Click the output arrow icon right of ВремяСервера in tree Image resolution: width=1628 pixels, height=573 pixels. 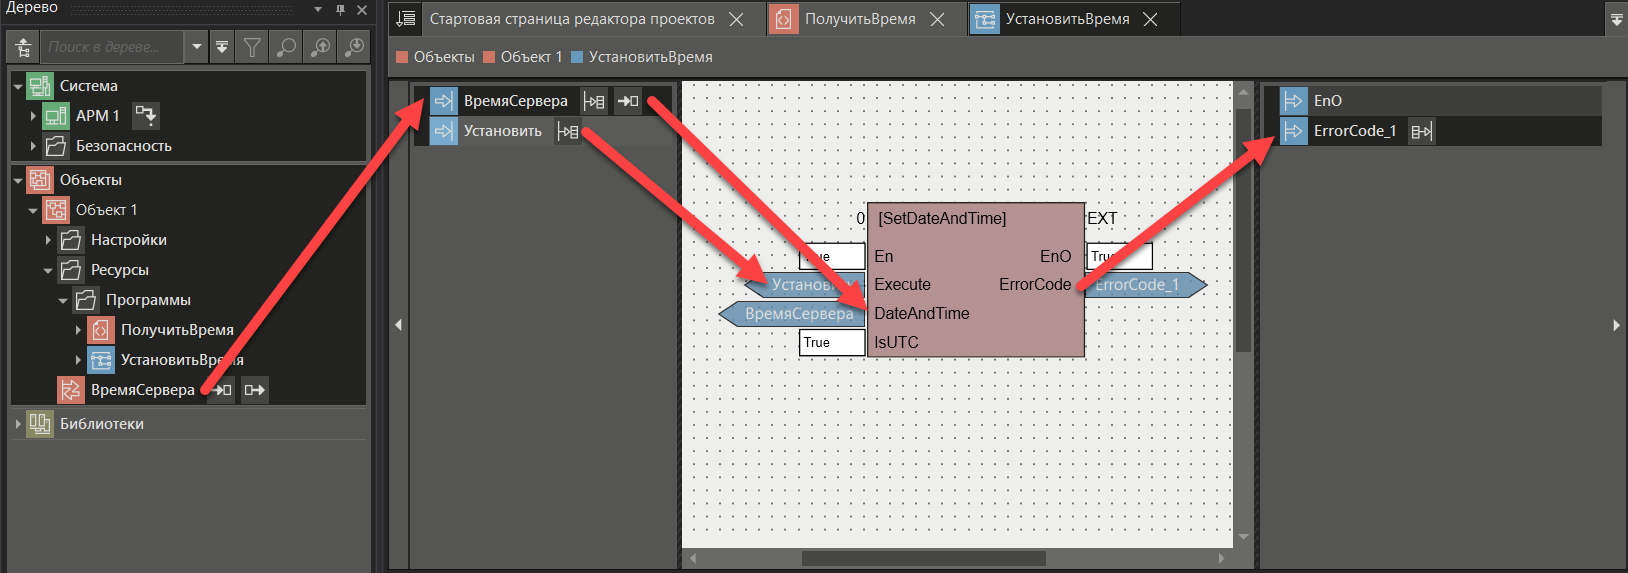pos(255,390)
